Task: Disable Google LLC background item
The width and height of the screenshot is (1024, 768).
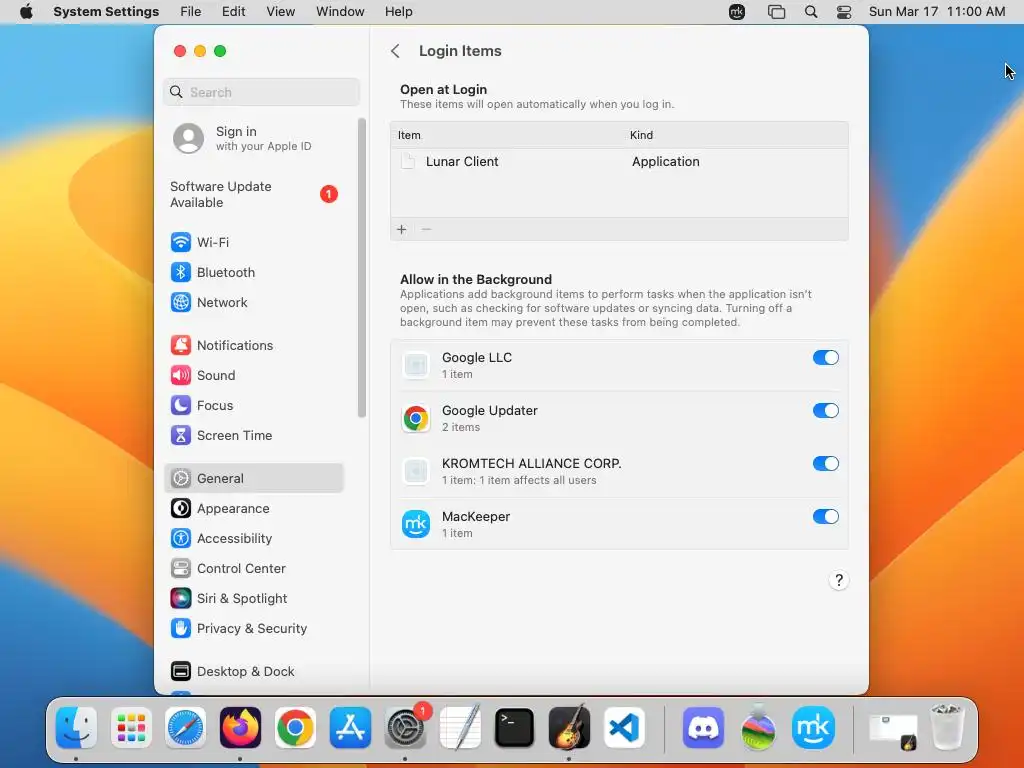Action: click(x=825, y=358)
